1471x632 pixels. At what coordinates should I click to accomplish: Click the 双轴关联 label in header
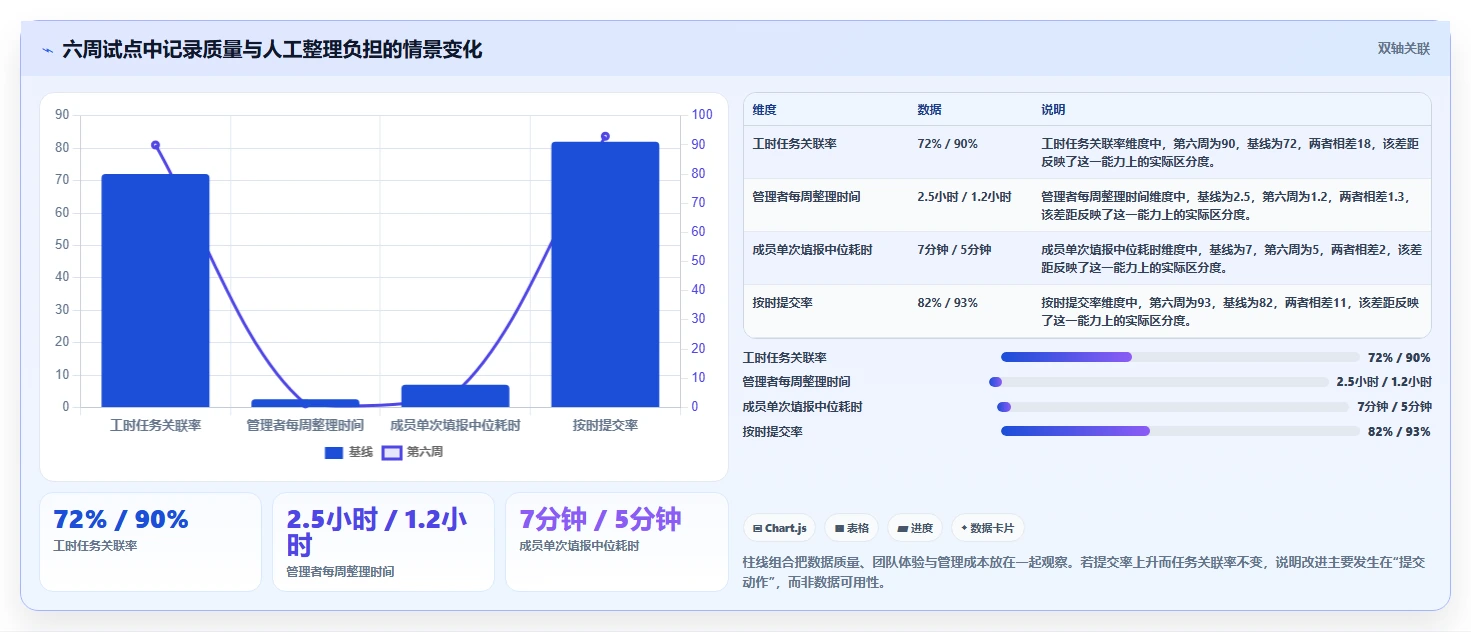pos(1403,49)
